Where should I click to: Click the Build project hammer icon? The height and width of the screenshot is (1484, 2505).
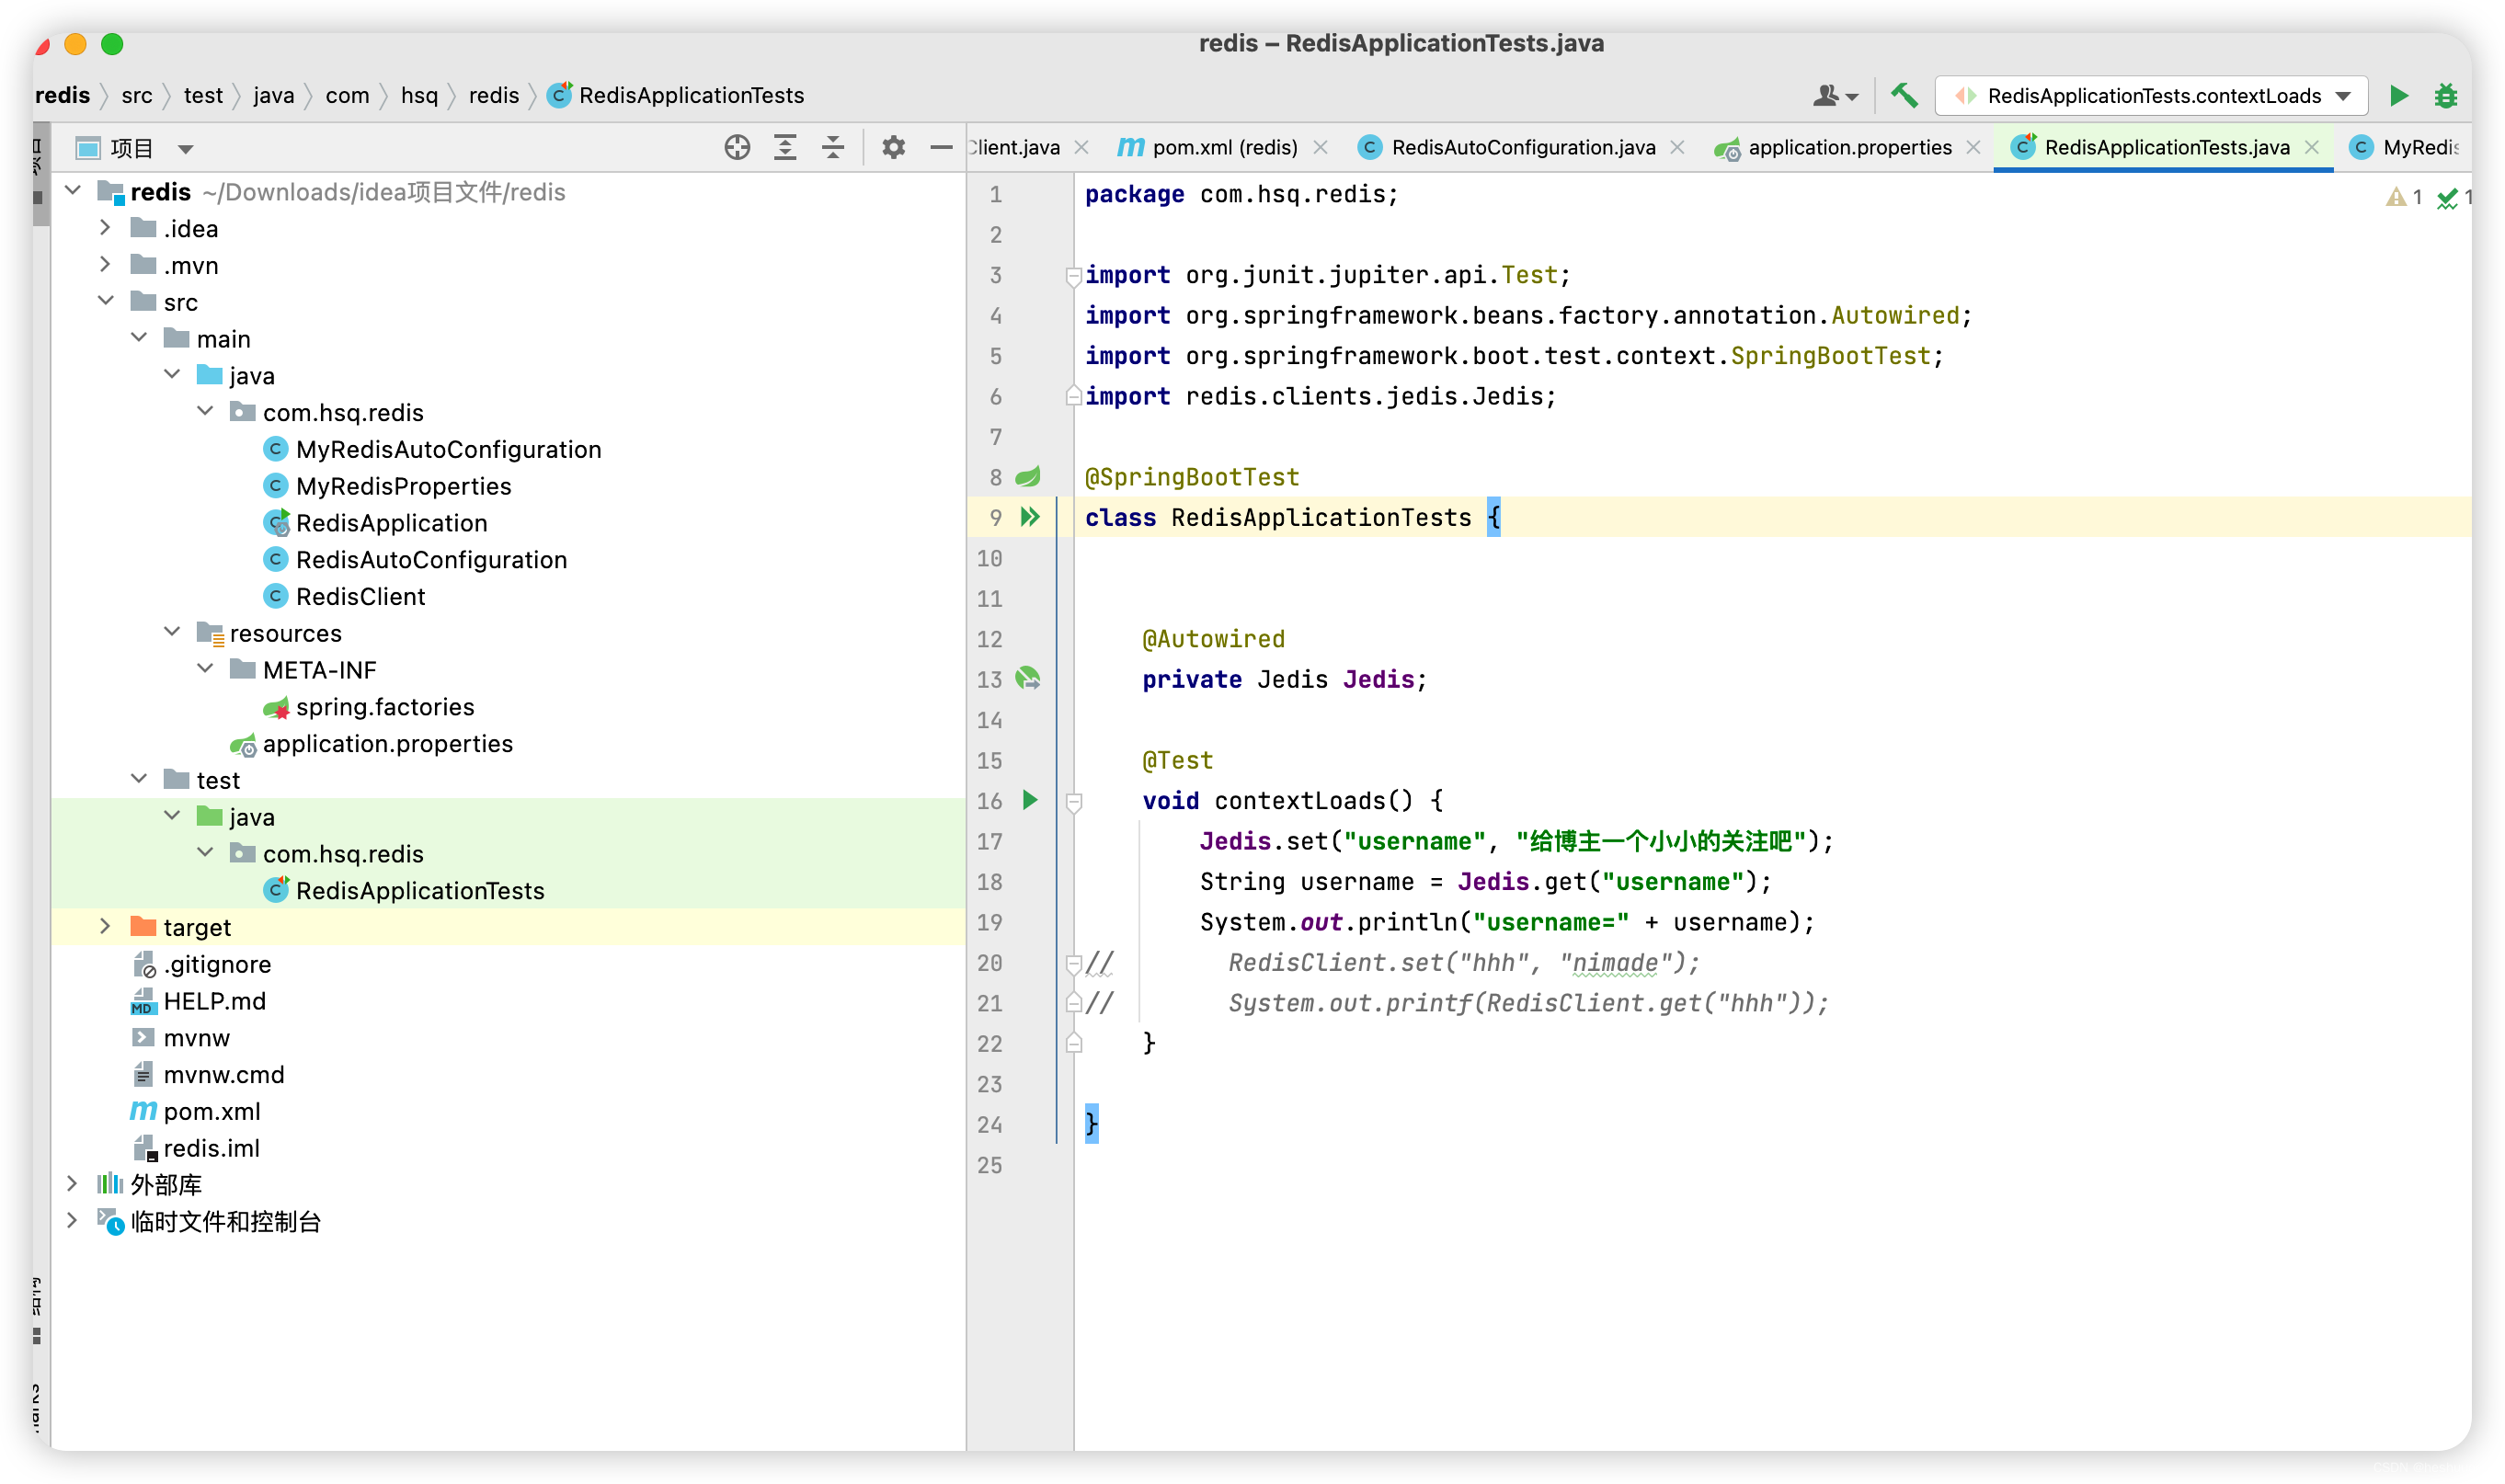1904,95
